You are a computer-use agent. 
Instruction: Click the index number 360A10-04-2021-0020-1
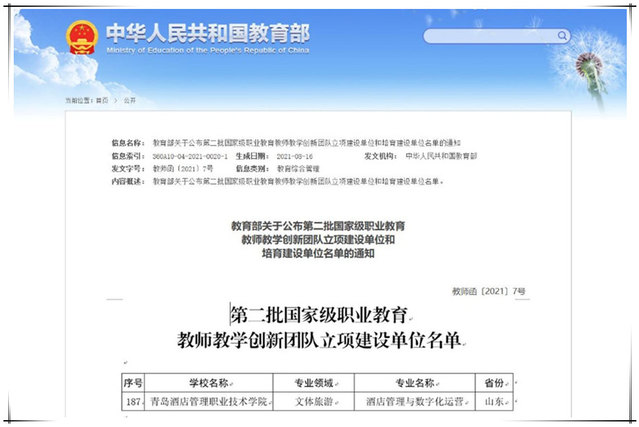point(190,157)
